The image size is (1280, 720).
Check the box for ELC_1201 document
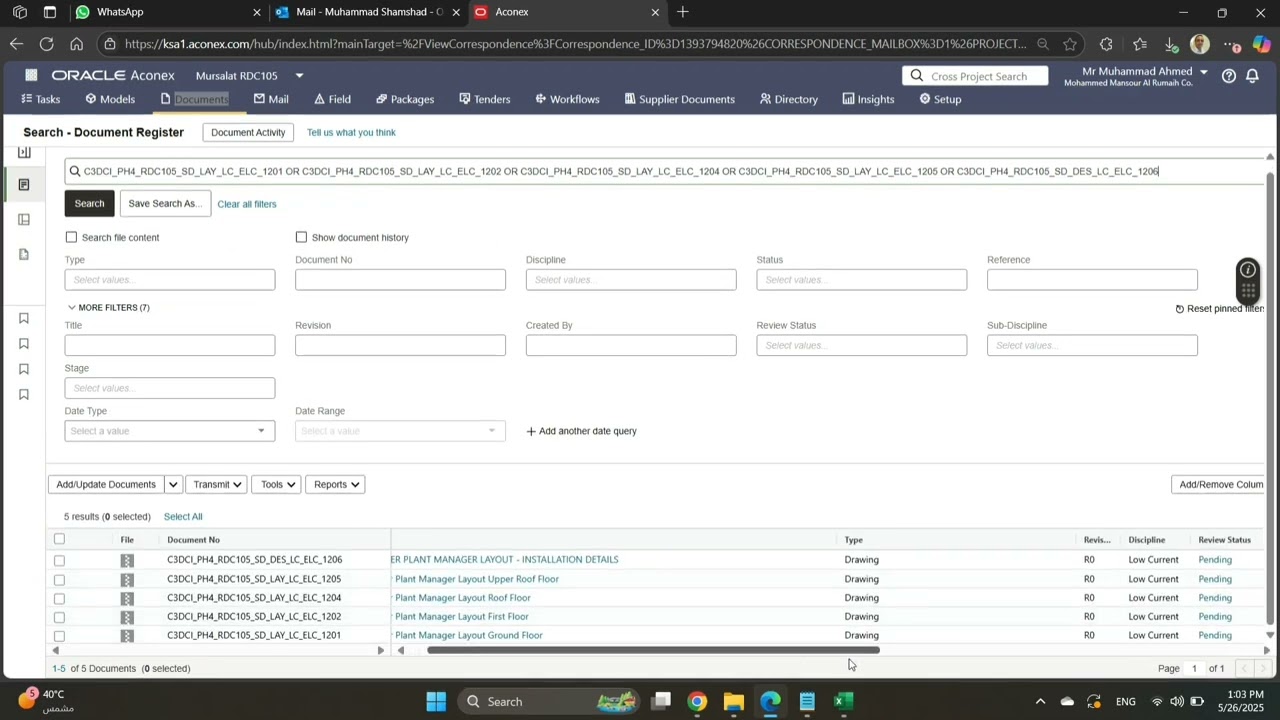(59, 637)
